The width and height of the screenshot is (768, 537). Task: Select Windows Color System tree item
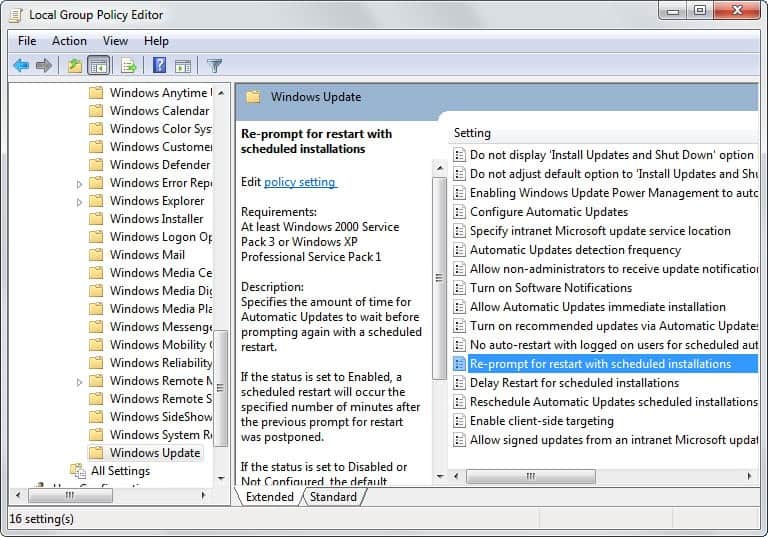point(161,129)
